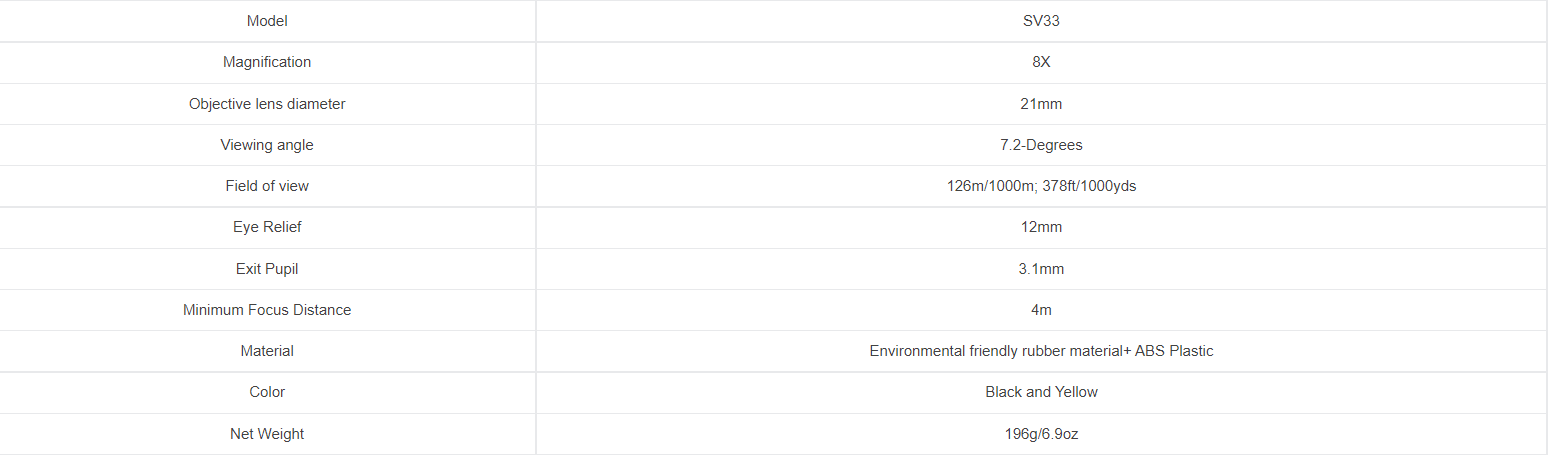The width and height of the screenshot is (1548, 456).
Task: Select the 21mm value cell
Action: [x=1041, y=104]
